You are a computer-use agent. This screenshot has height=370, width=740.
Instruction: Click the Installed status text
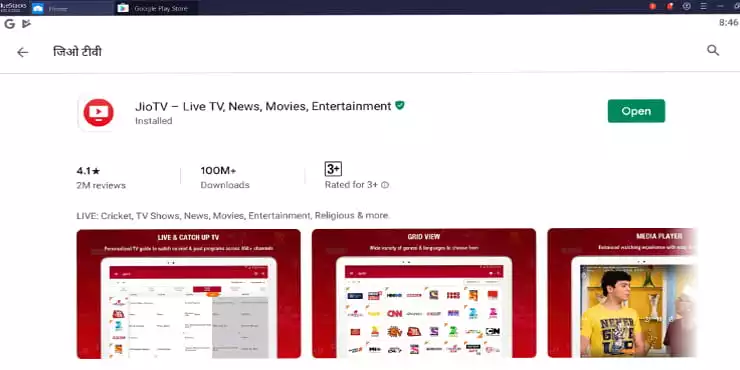[153, 121]
